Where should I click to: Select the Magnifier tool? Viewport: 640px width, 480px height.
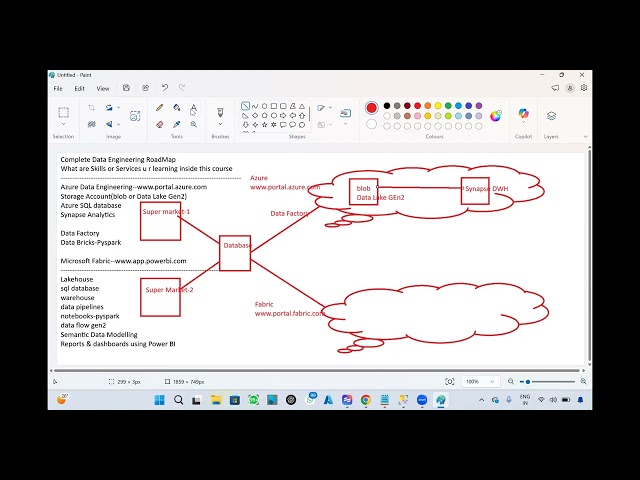point(193,124)
